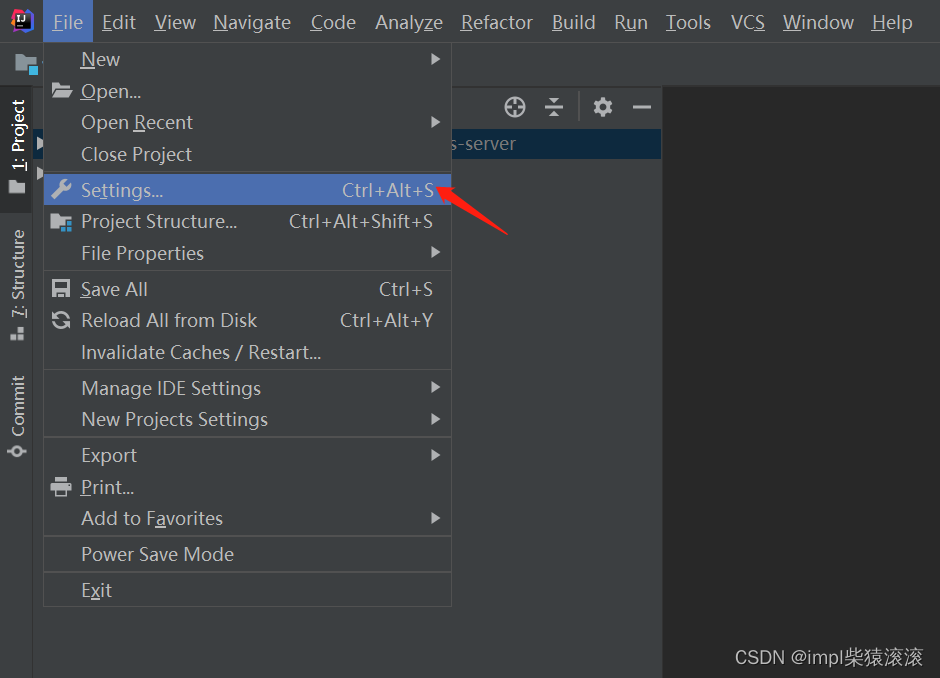Viewport: 940px width, 678px height.
Task: Expand Manage IDE Settings submenu
Action: 435,388
